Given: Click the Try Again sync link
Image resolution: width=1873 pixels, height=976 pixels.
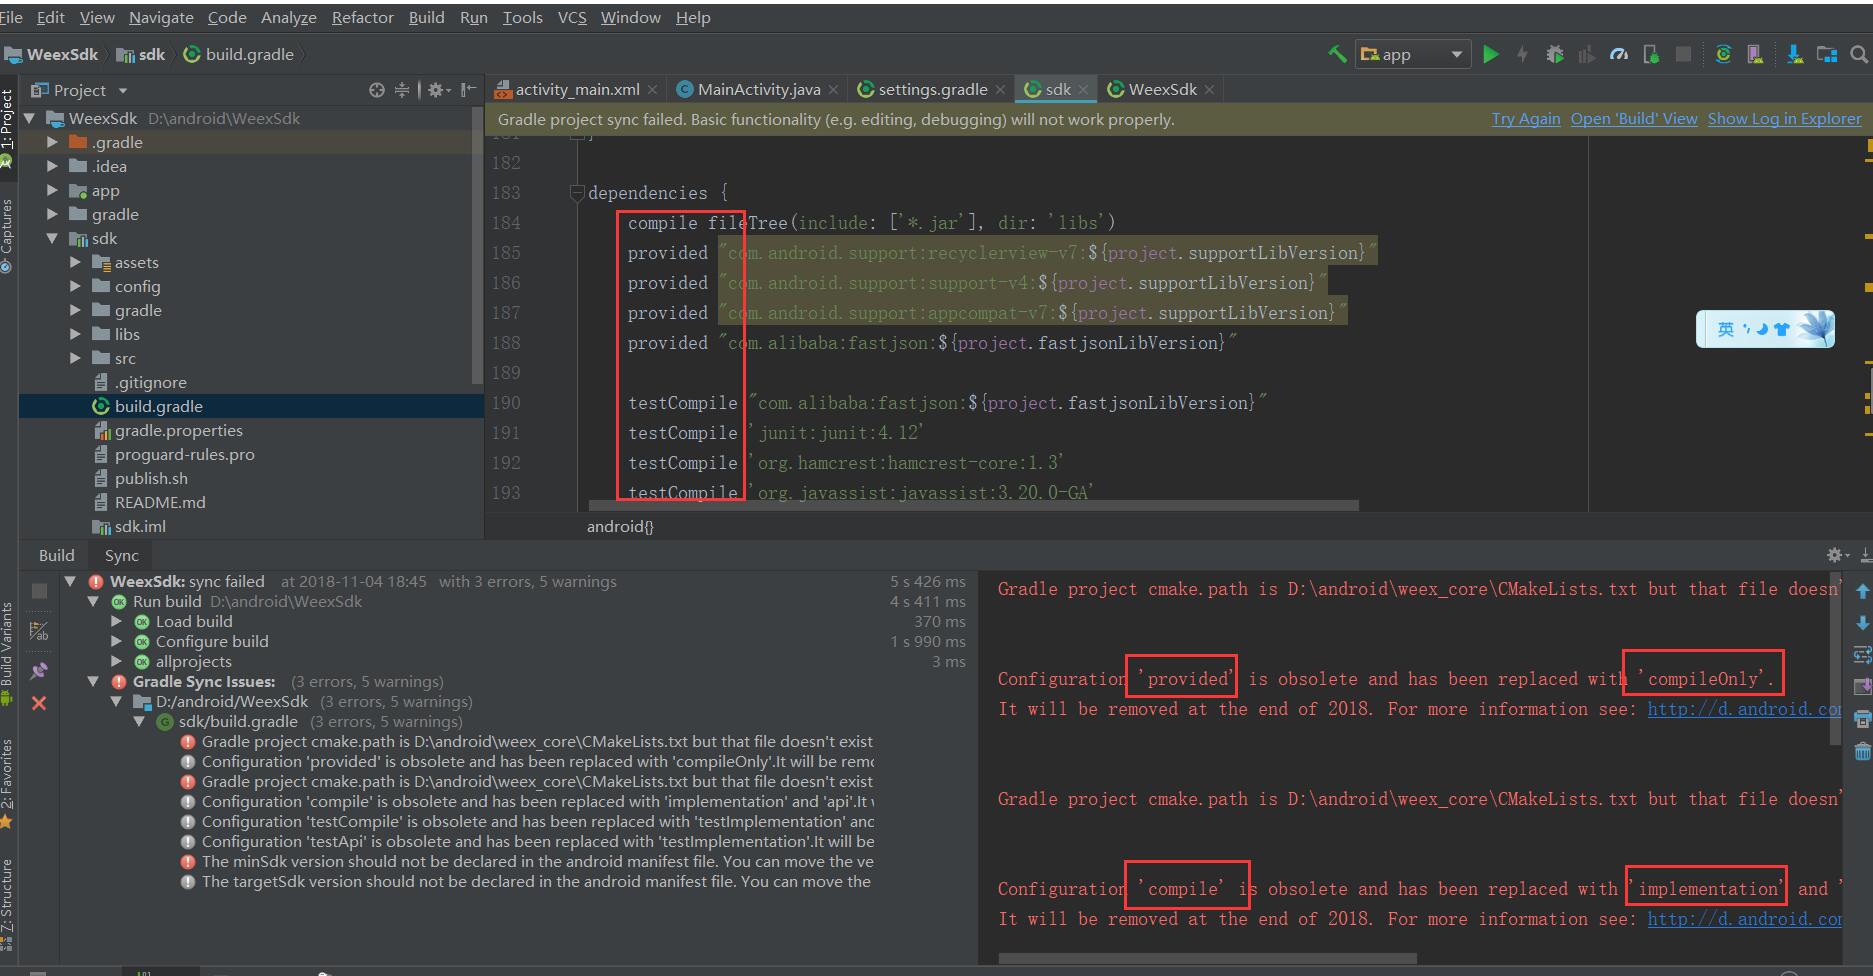Looking at the screenshot, I should (x=1525, y=118).
